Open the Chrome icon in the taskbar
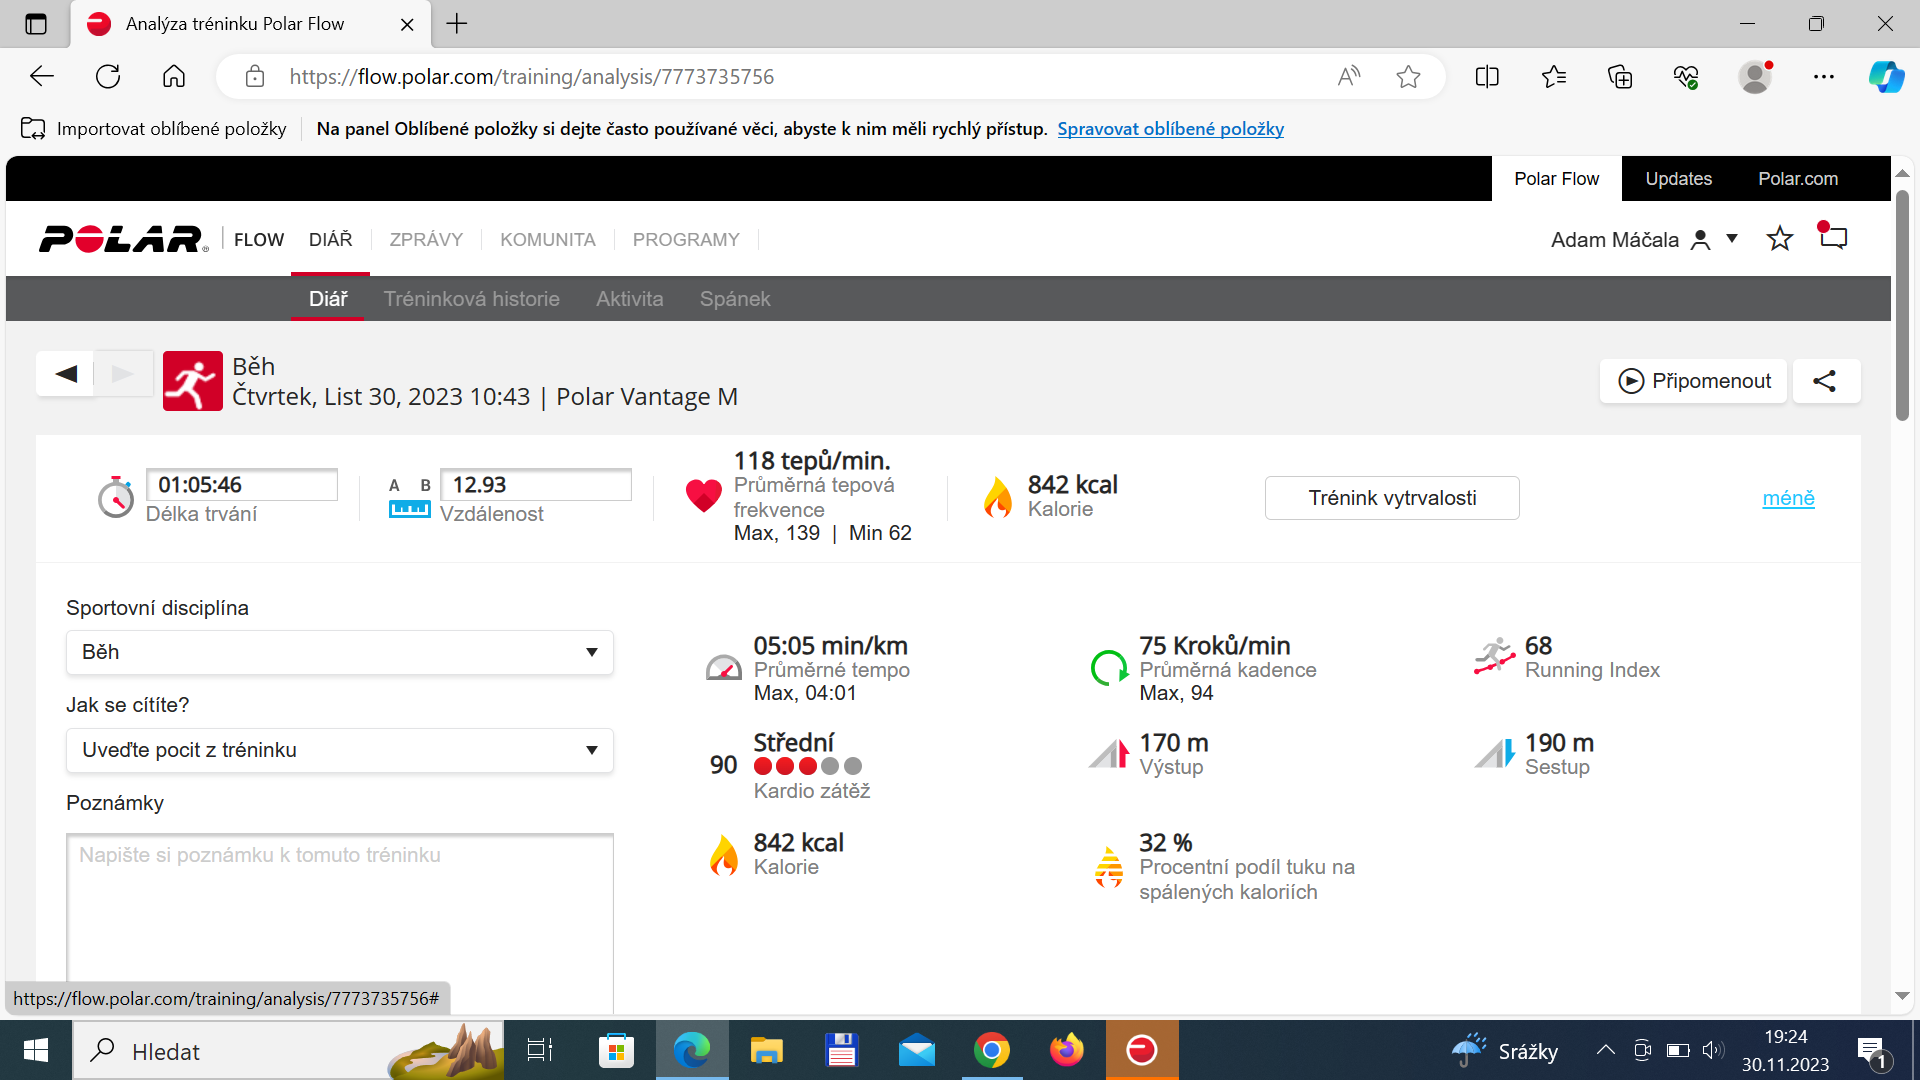Screen dimensions: 1920x1080 pyautogui.click(x=991, y=1051)
